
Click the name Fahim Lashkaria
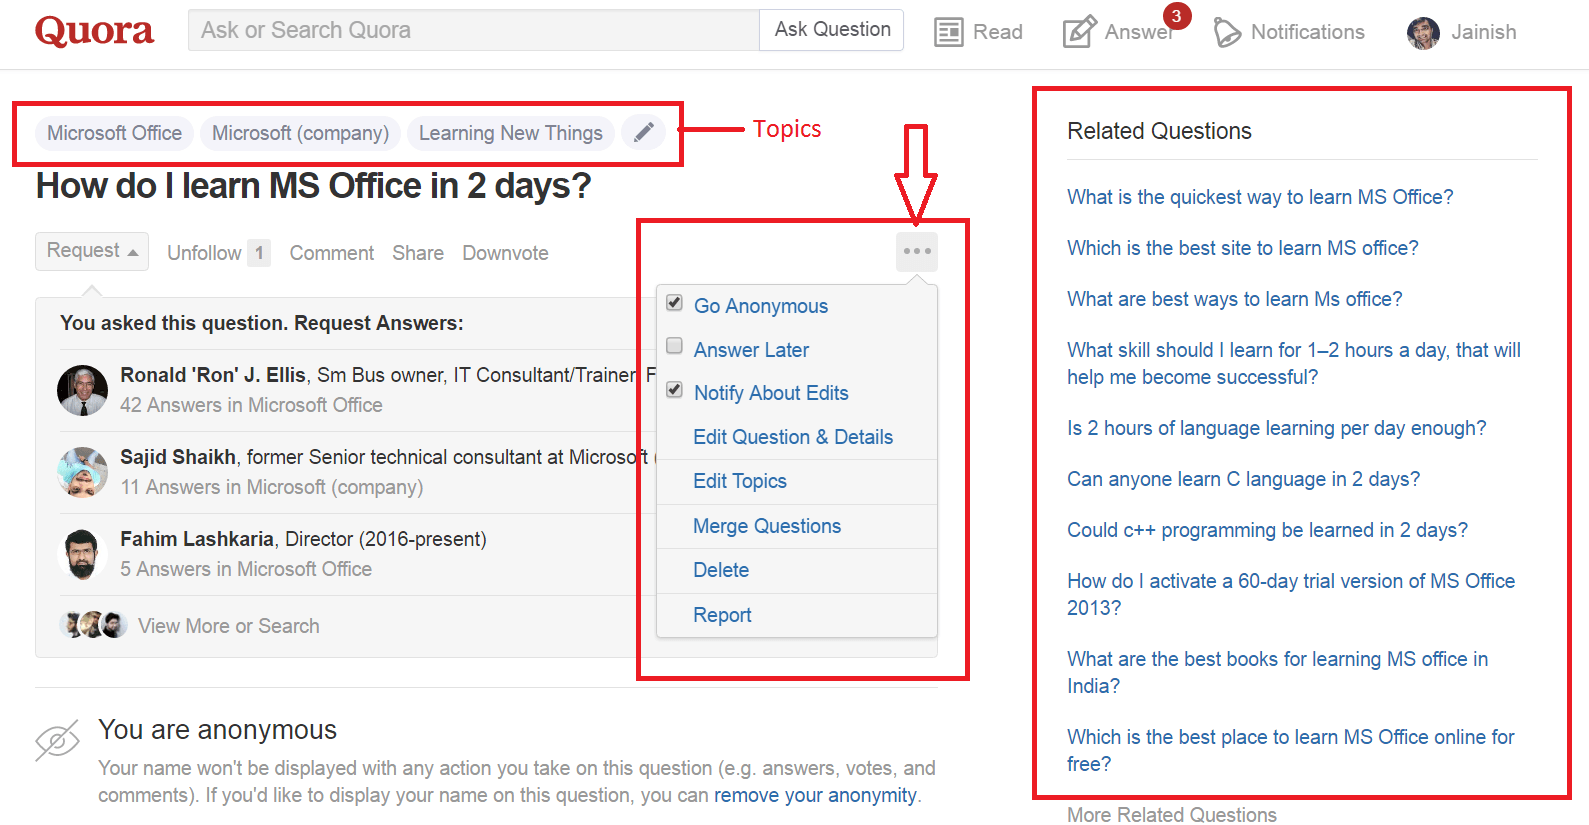[197, 539]
